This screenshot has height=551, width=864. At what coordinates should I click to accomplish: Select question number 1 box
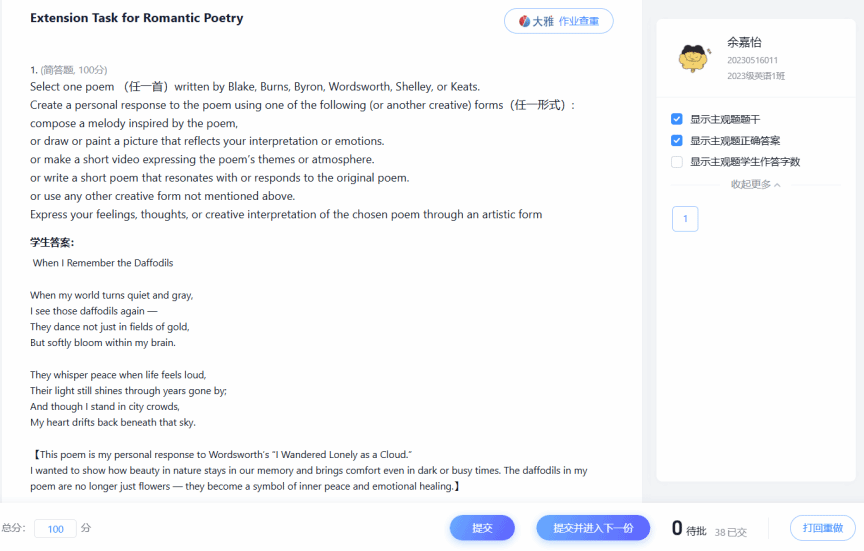coord(685,219)
